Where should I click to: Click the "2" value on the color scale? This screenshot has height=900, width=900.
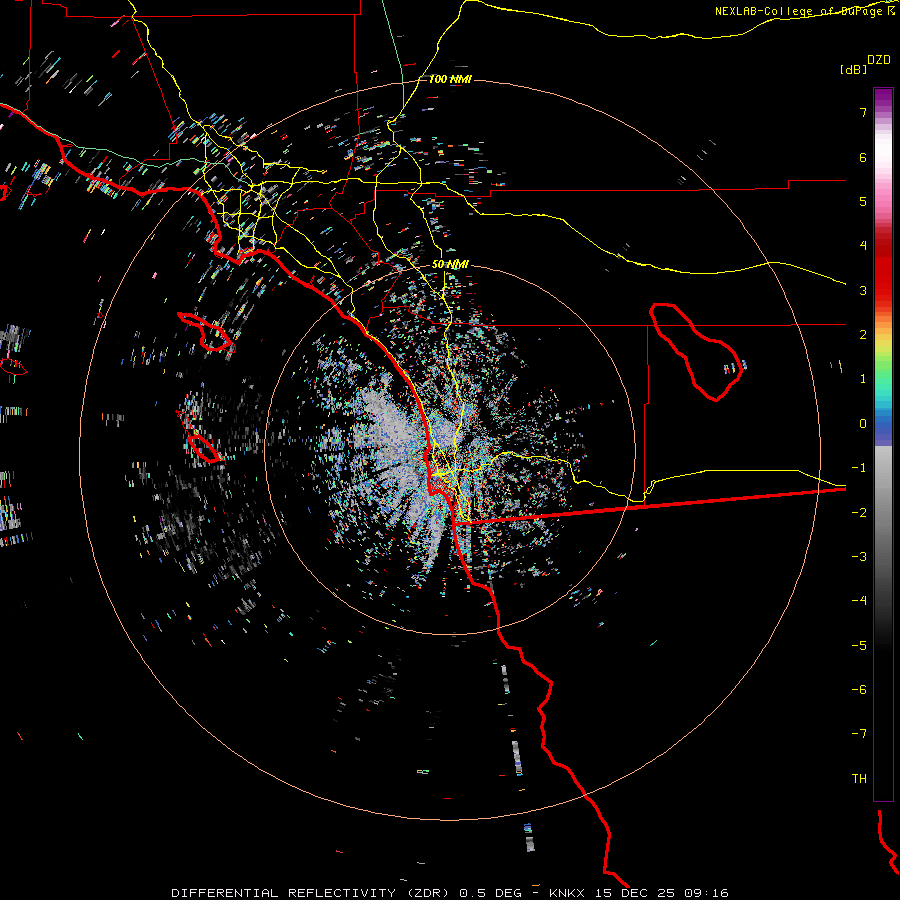coord(863,335)
